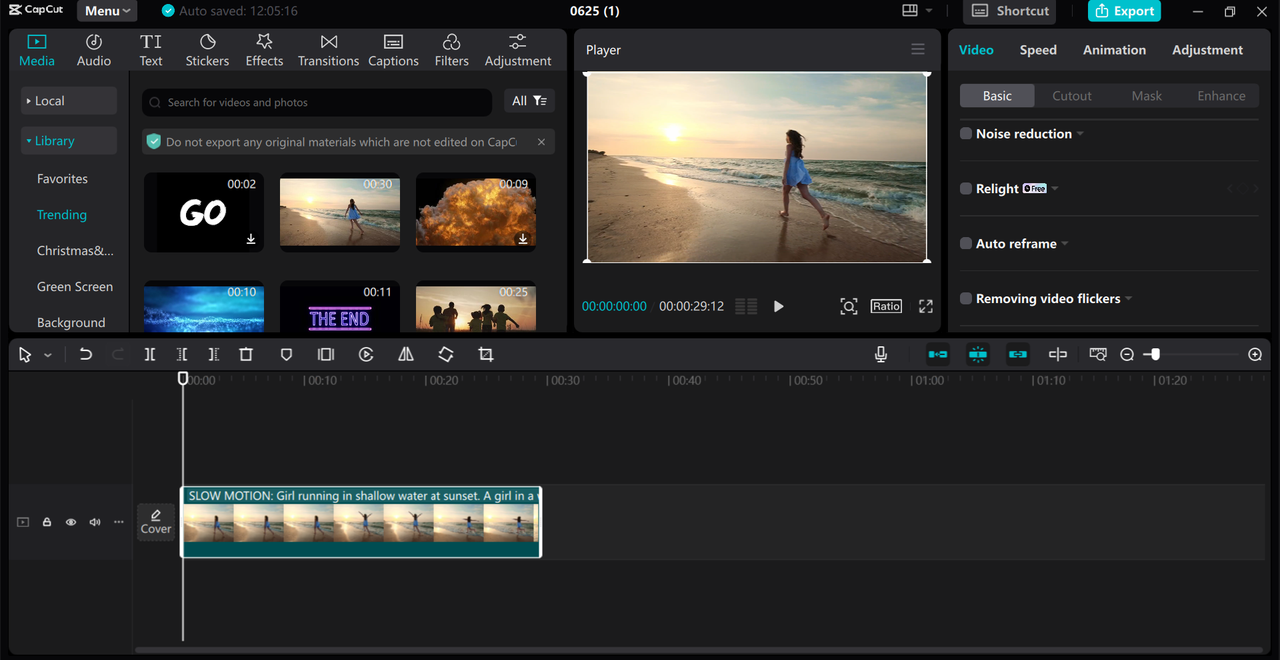Select the Split tool in the timeline toolbar
Viewport: 1280px width, 660px height.
coord(150,354)
